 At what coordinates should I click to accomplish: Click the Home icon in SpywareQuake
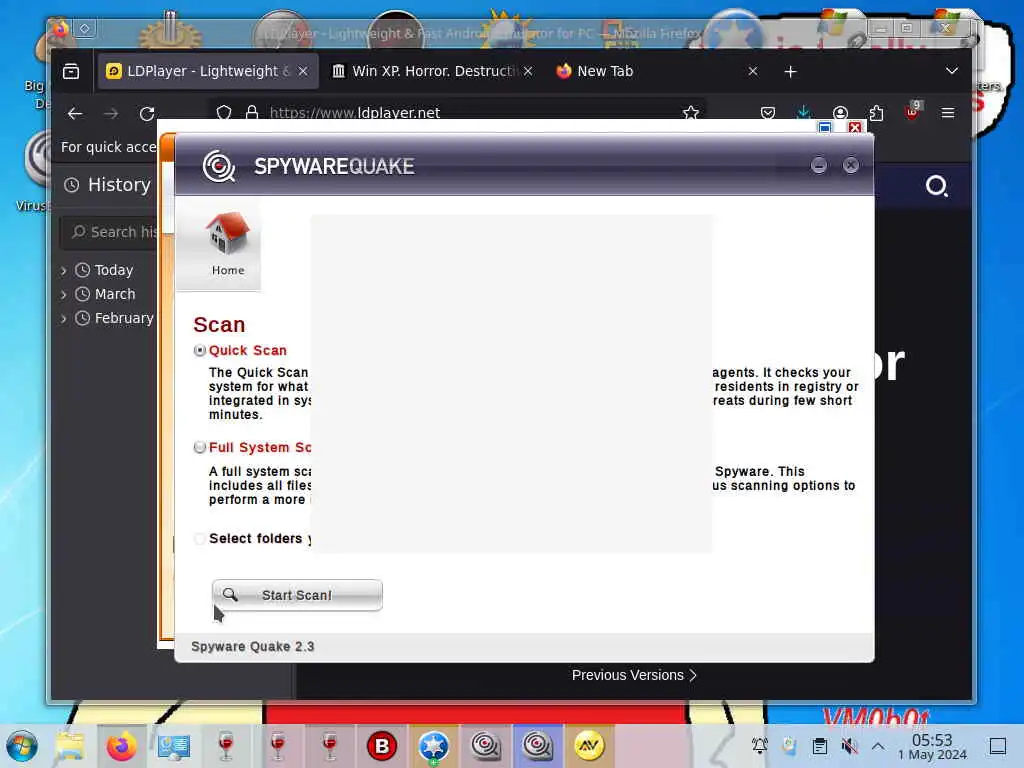point(227,244)
